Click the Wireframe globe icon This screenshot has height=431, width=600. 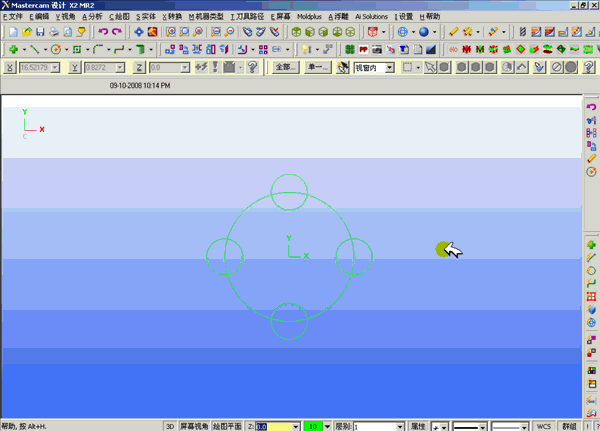coord(403,32)
